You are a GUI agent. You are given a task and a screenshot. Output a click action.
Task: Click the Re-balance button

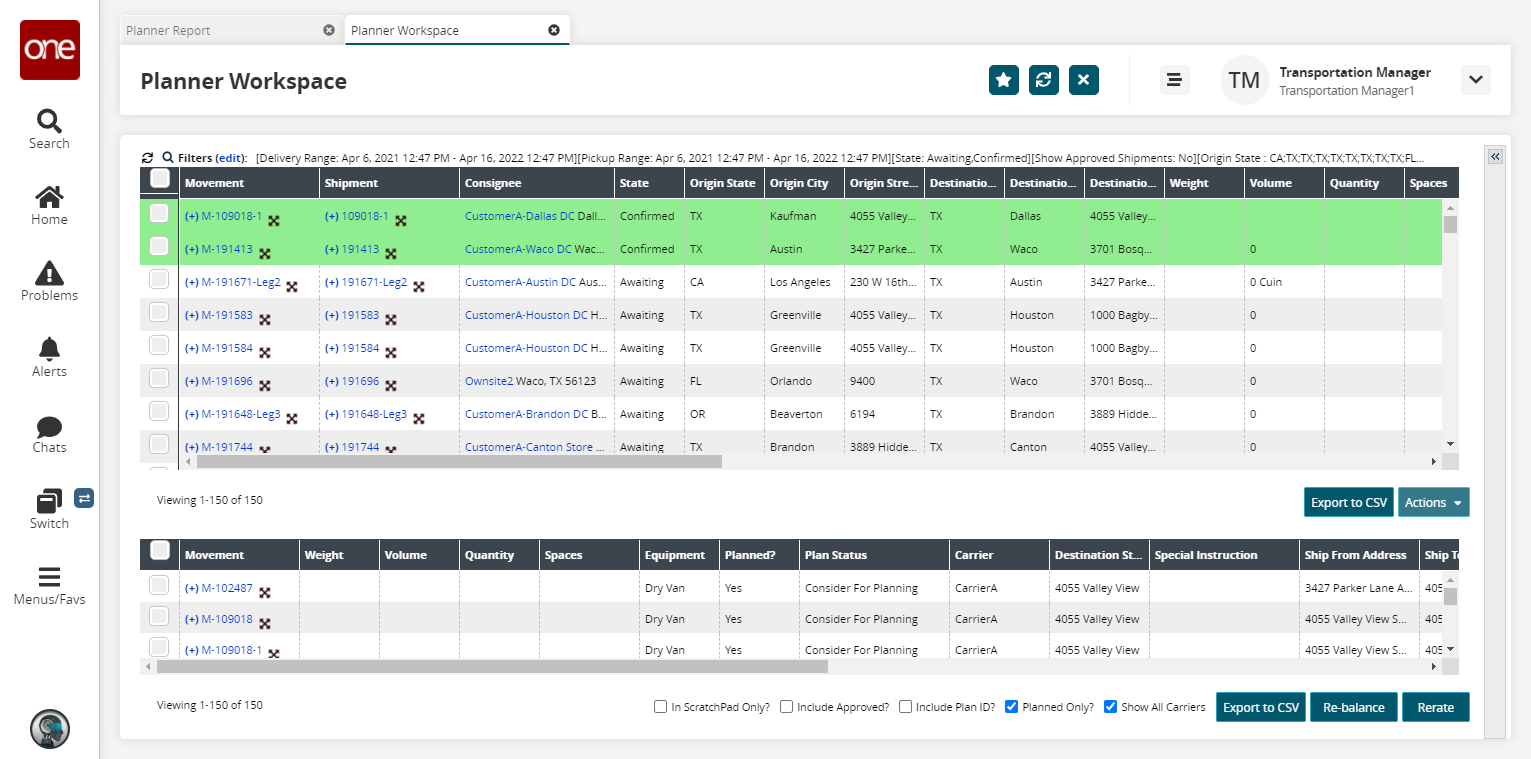click(x=1353, y=707)
